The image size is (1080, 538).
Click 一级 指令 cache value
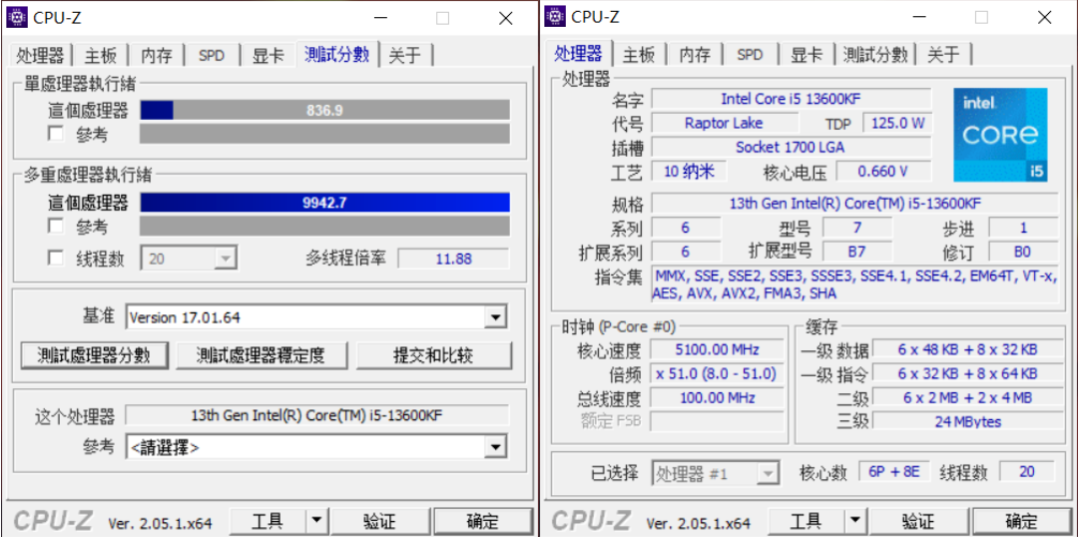coord(968,373)
